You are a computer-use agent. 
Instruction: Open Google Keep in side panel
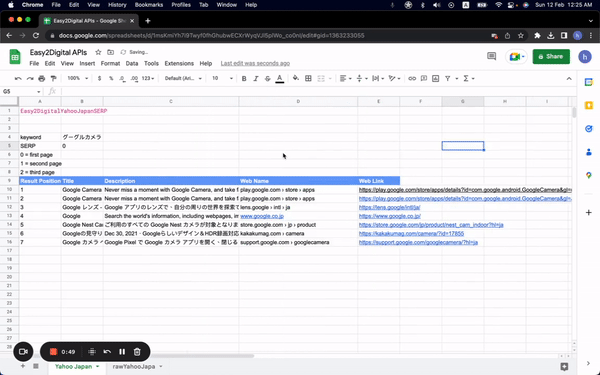[589, 105]
